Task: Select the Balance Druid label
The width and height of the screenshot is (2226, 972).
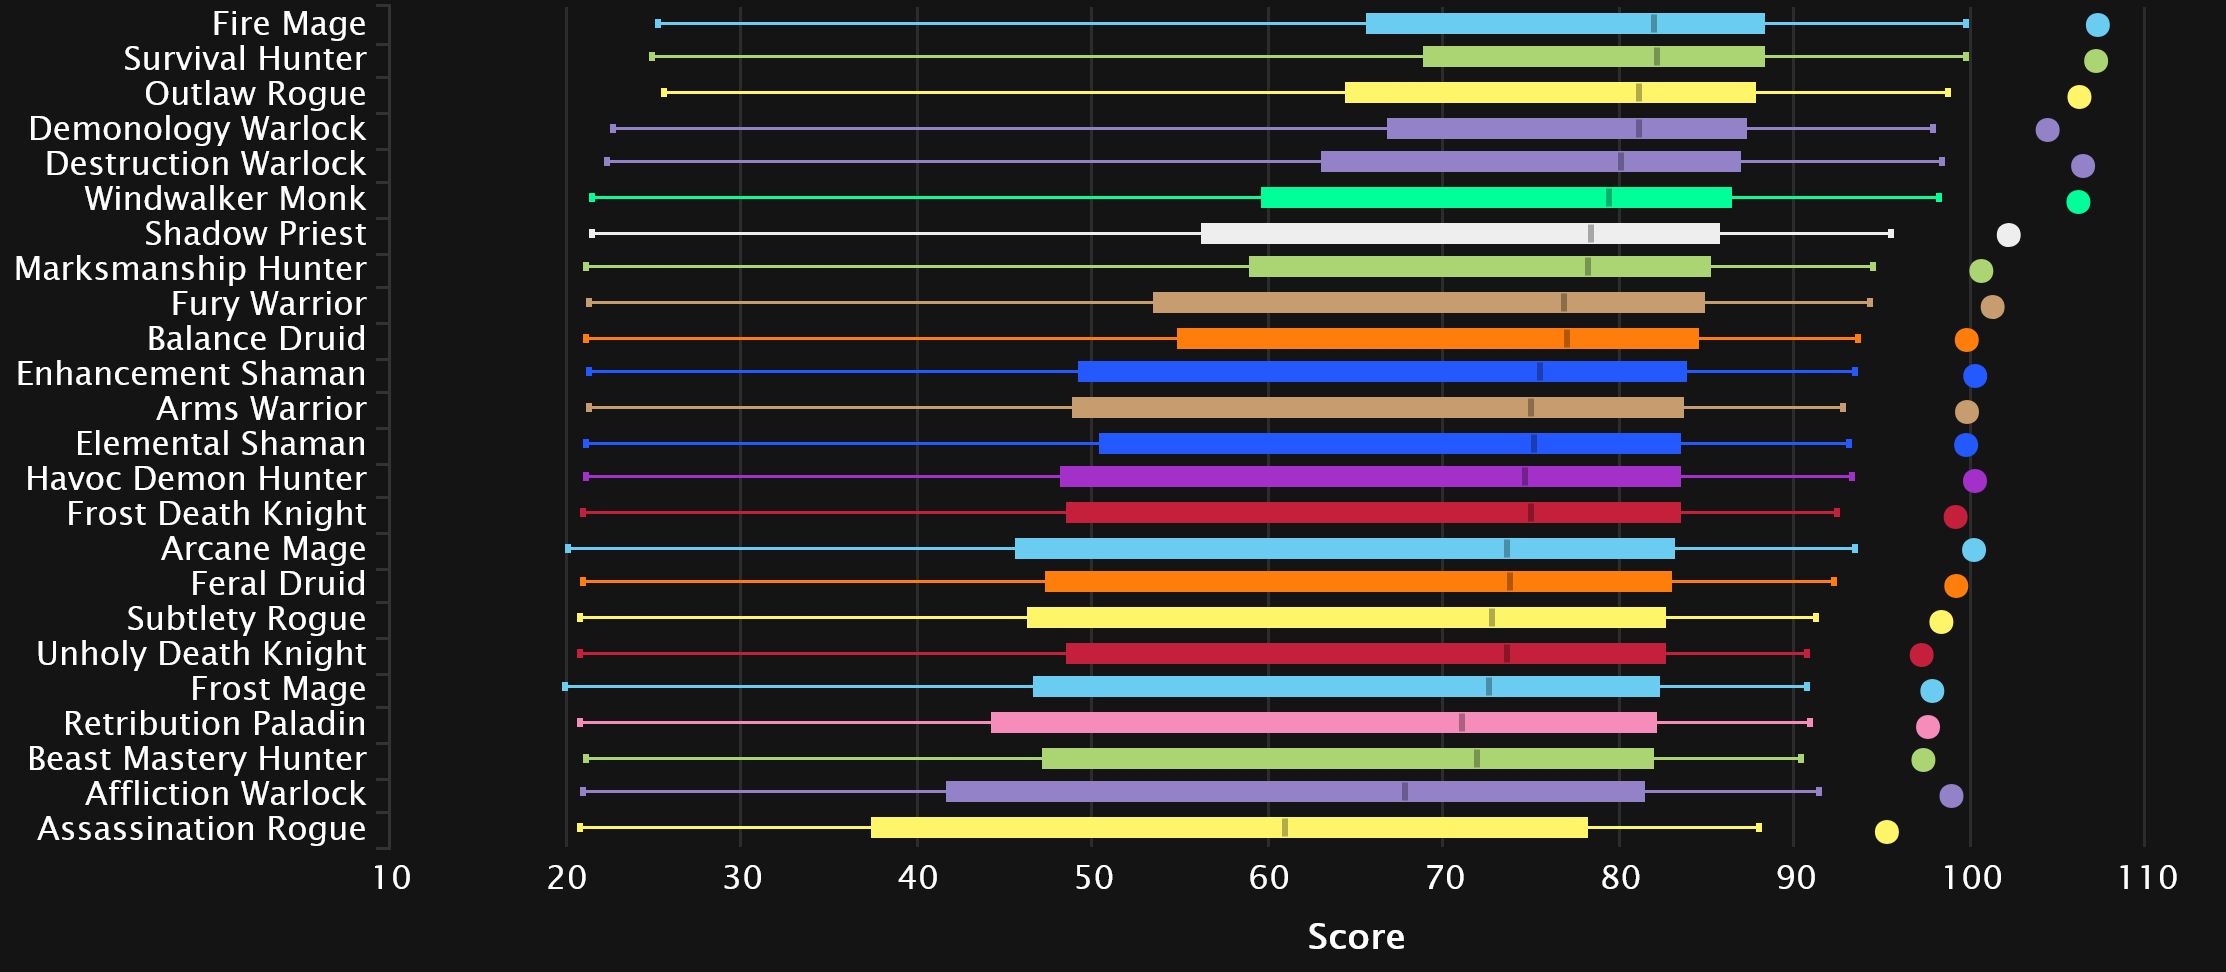Action: 256,339
